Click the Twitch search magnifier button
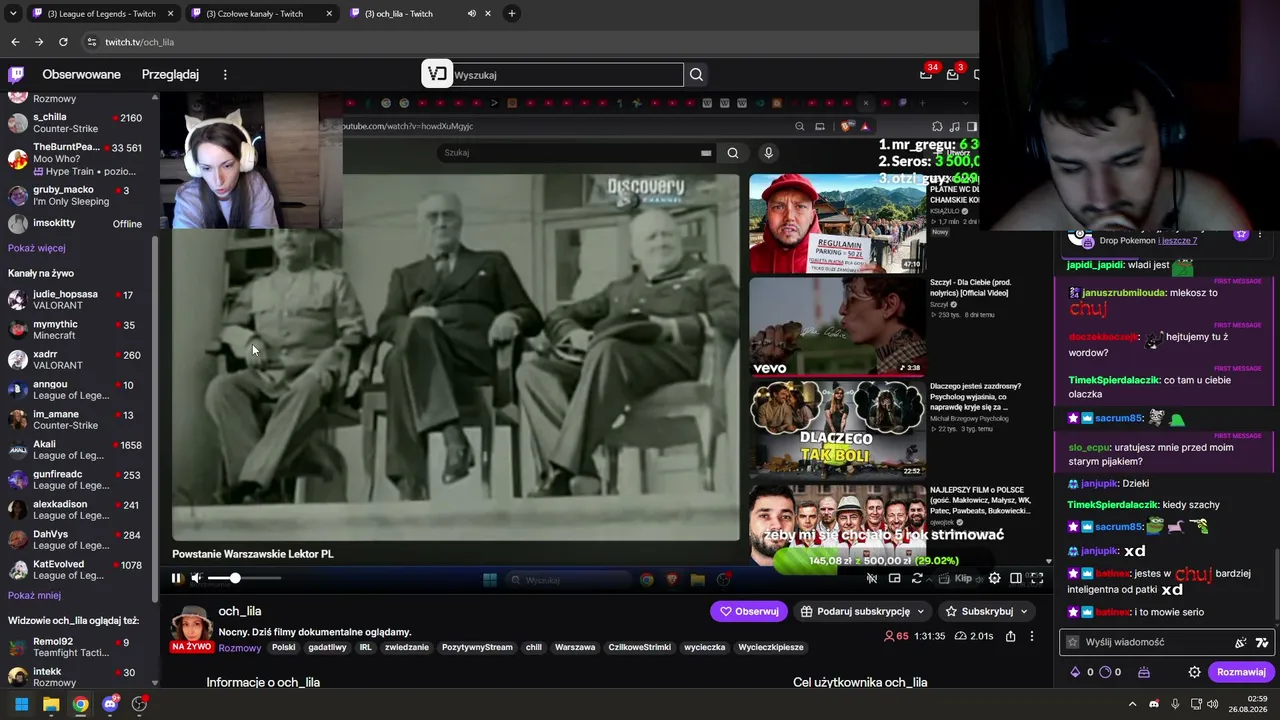The image size is (1280, 720). coord(696,74)
